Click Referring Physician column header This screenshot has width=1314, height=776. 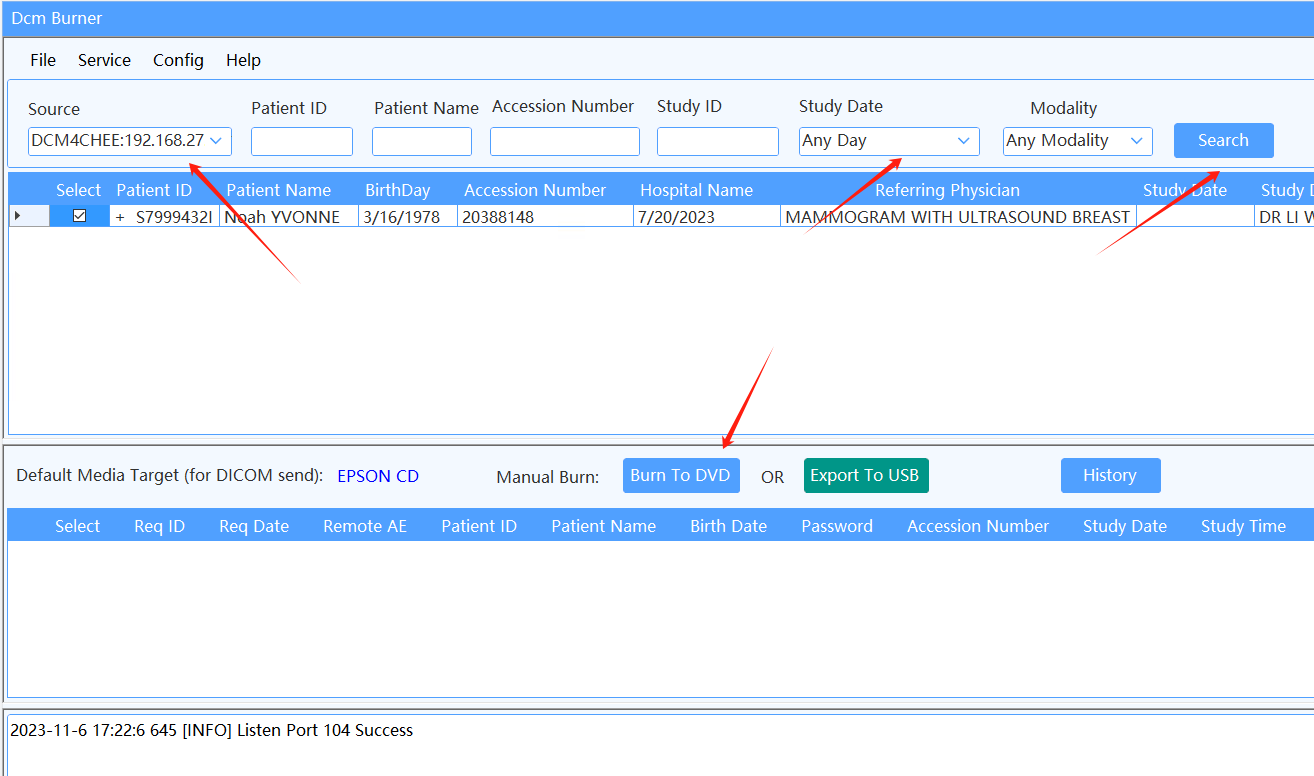(947, 190)
